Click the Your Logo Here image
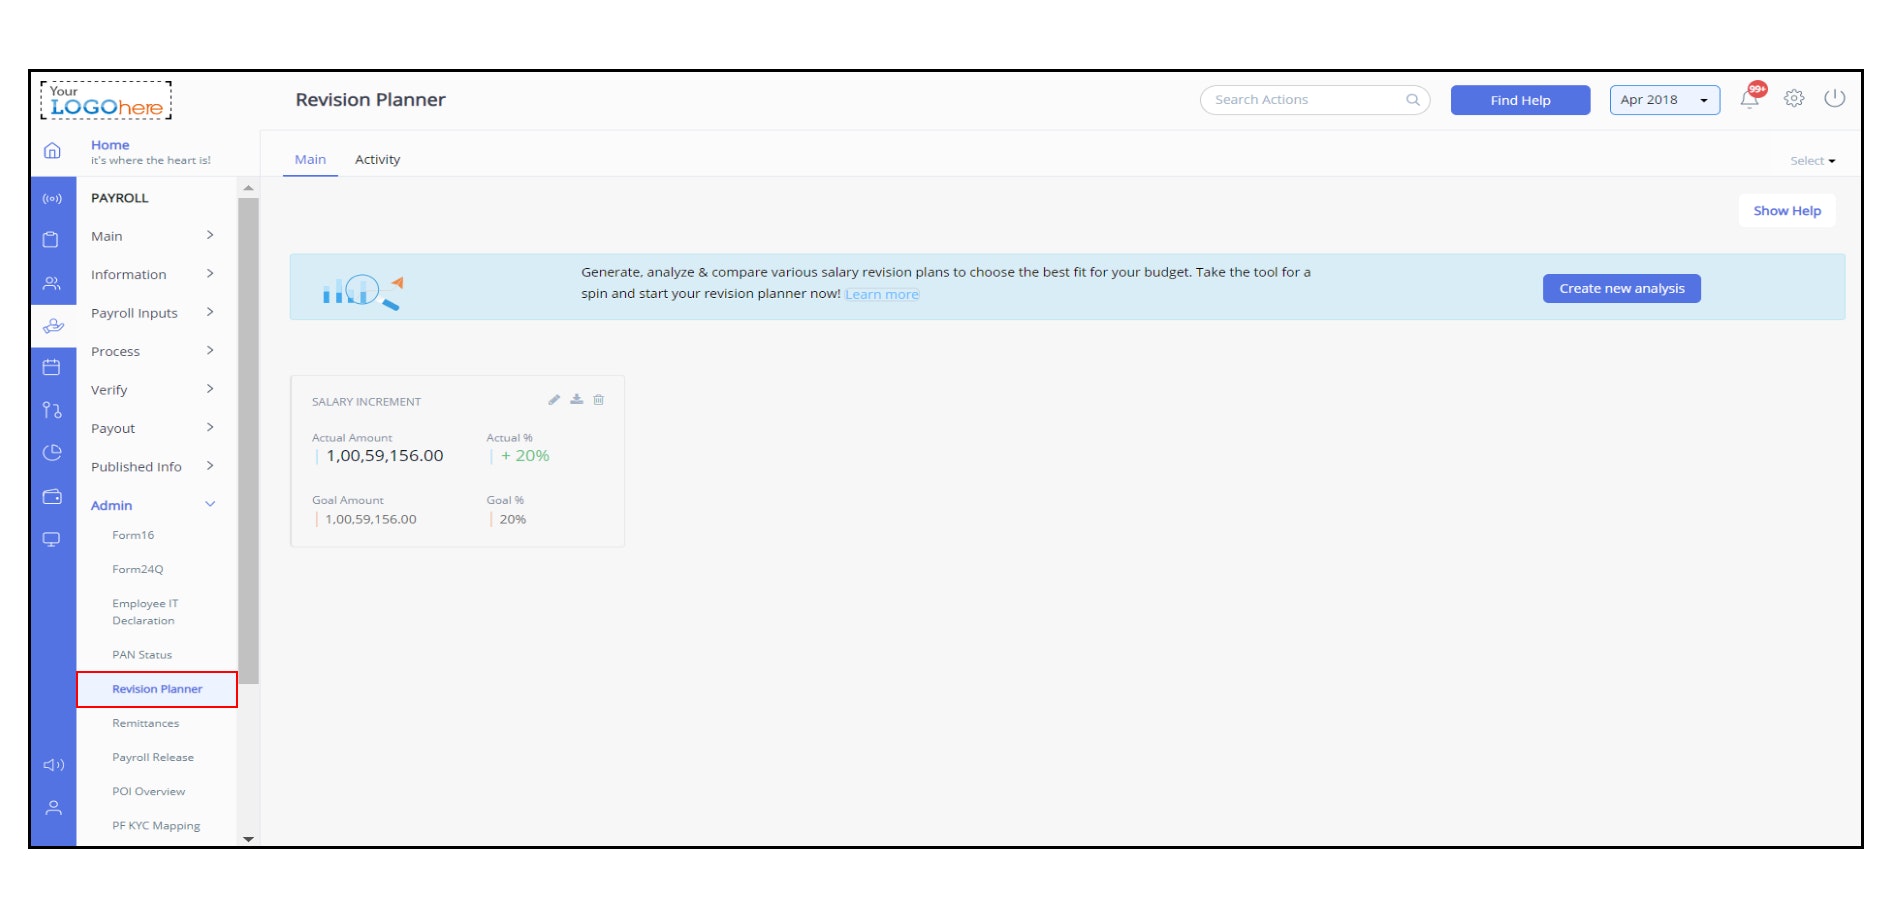The width and height of the screenshot is (1894, 913). pos(106,100)
